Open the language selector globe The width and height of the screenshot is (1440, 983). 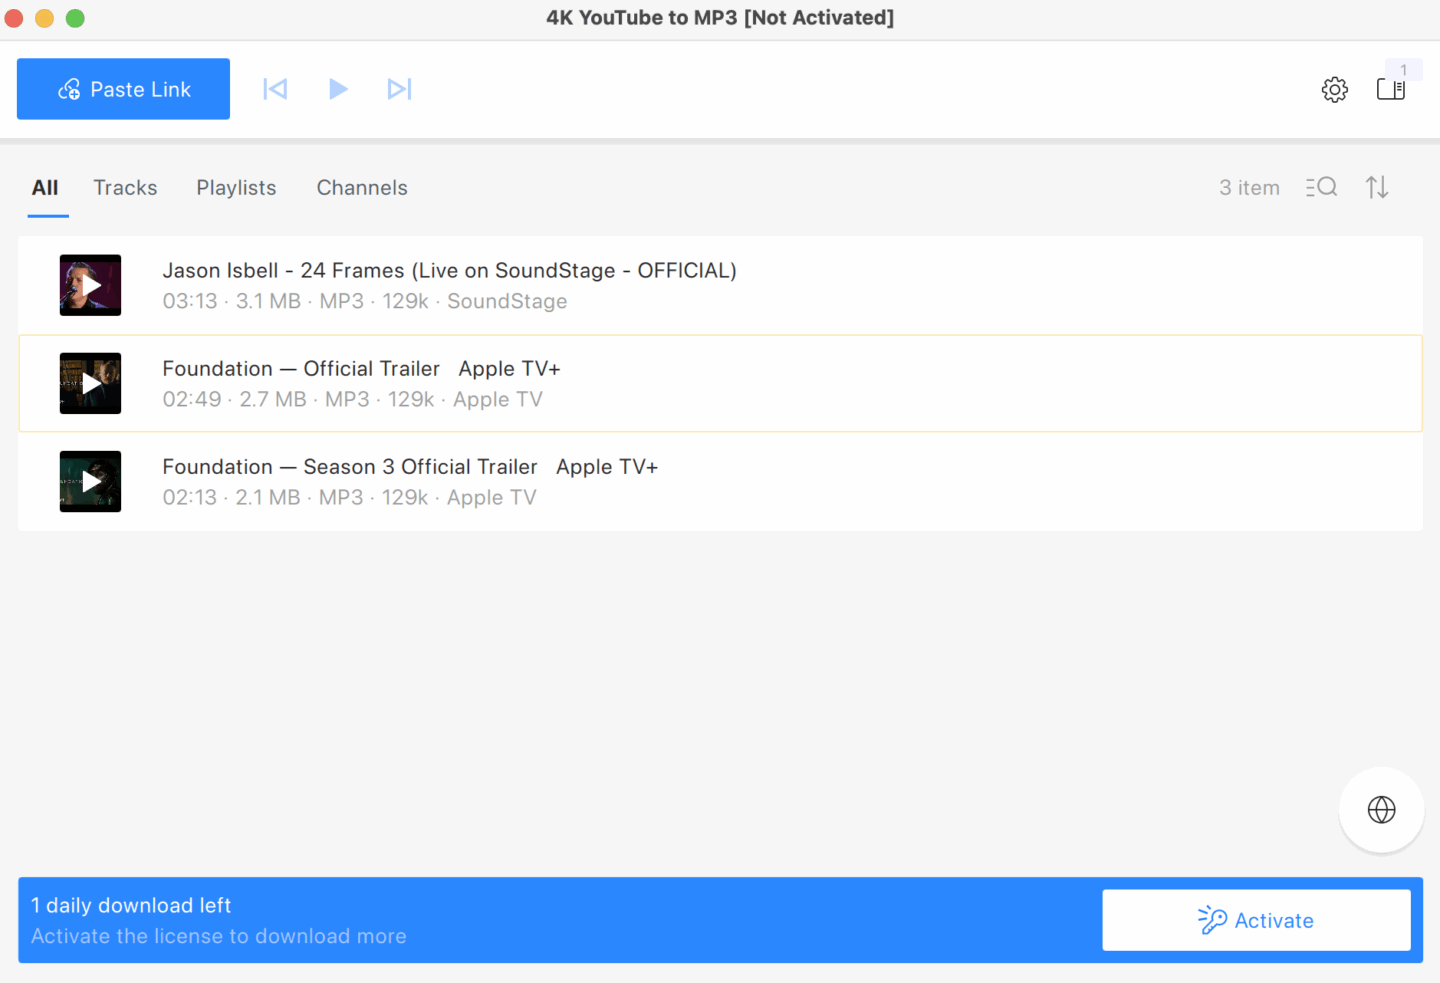1381,810
